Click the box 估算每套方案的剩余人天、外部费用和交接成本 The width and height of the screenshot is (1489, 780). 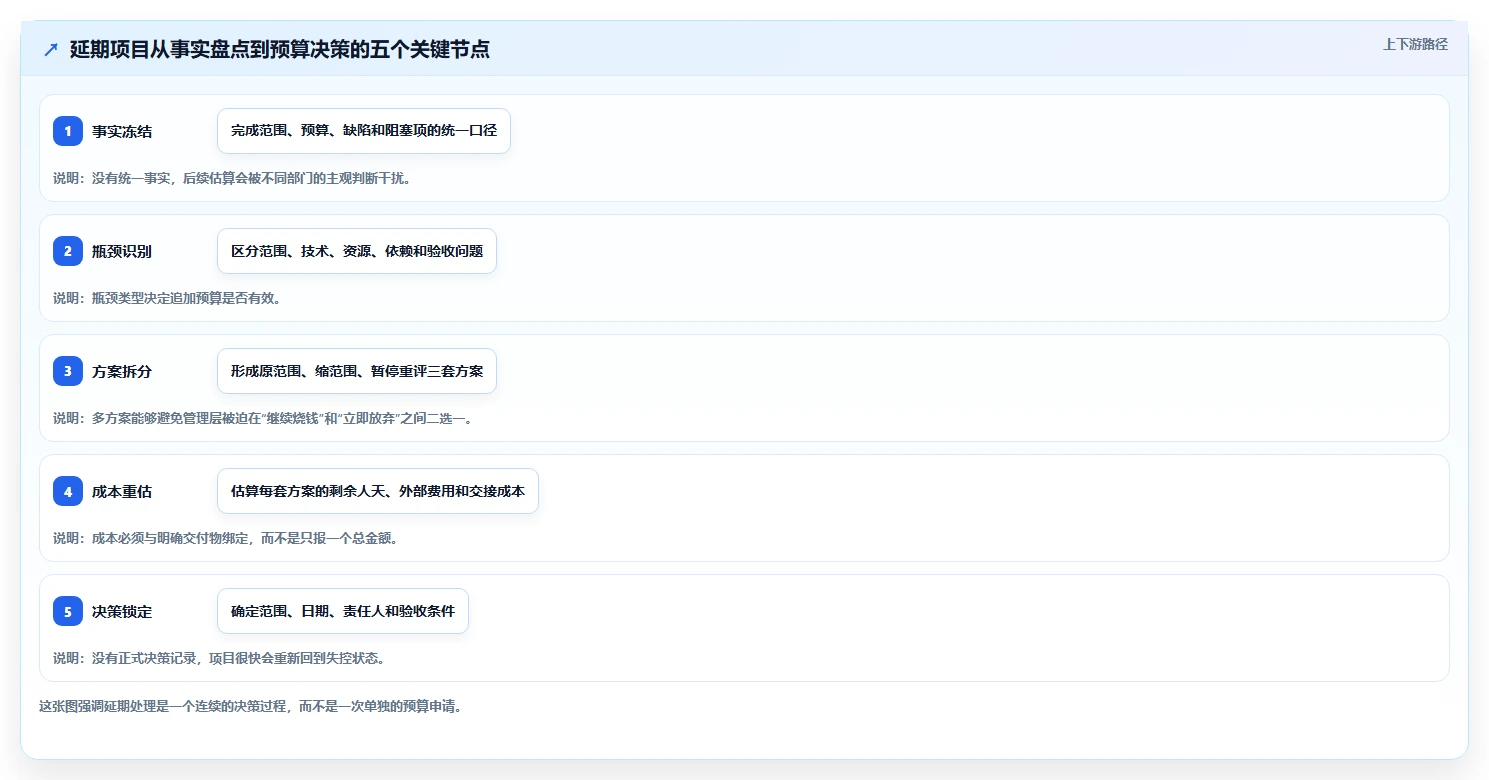[378, 491]
